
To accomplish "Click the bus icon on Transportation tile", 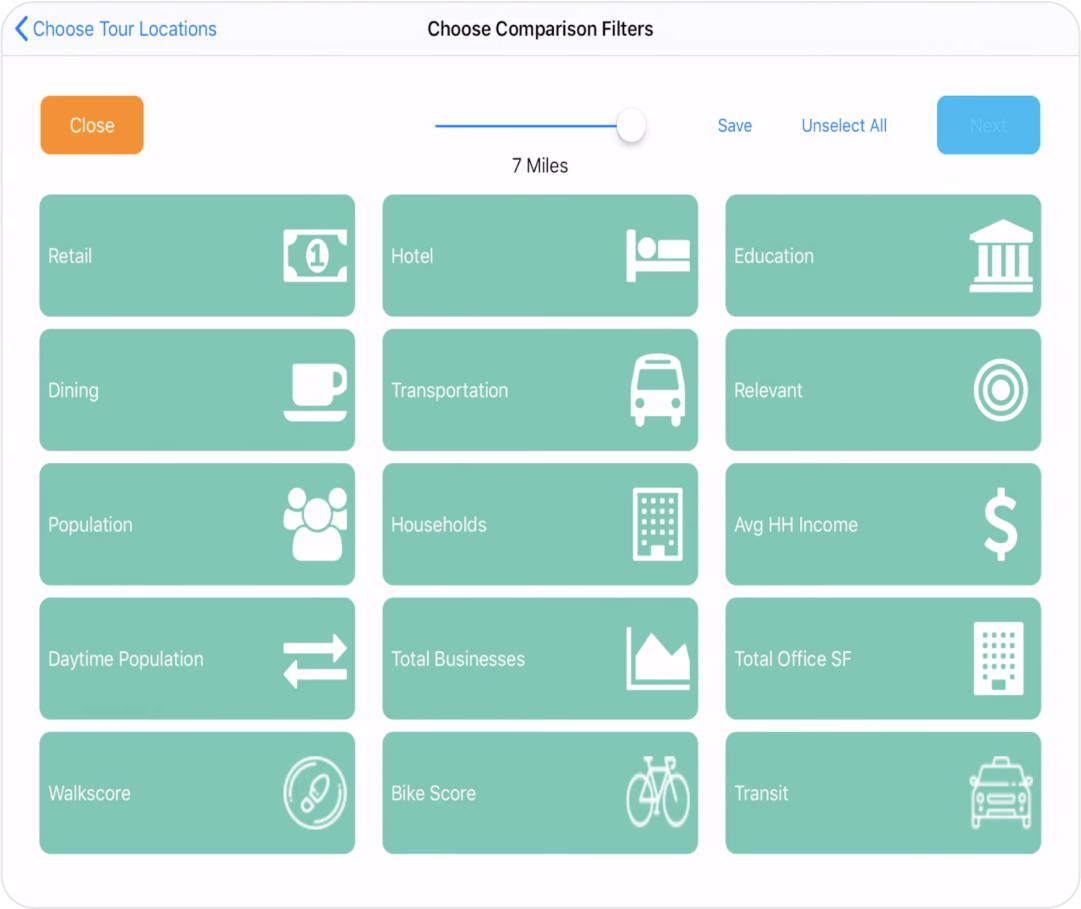I will pos(658,391).
